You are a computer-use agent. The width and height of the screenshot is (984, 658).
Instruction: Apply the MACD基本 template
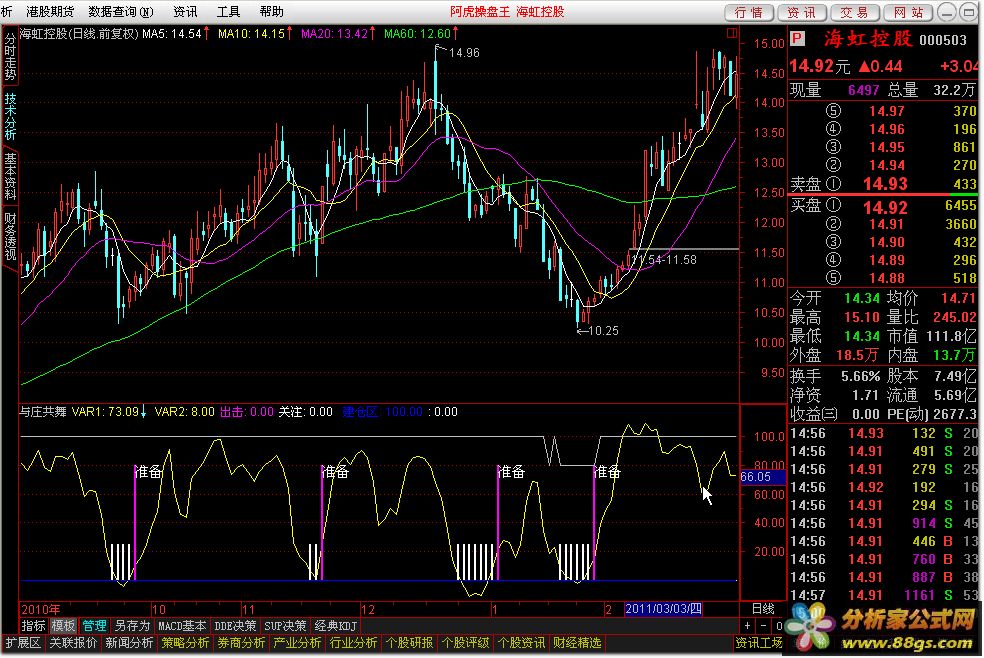pos(182,625)
